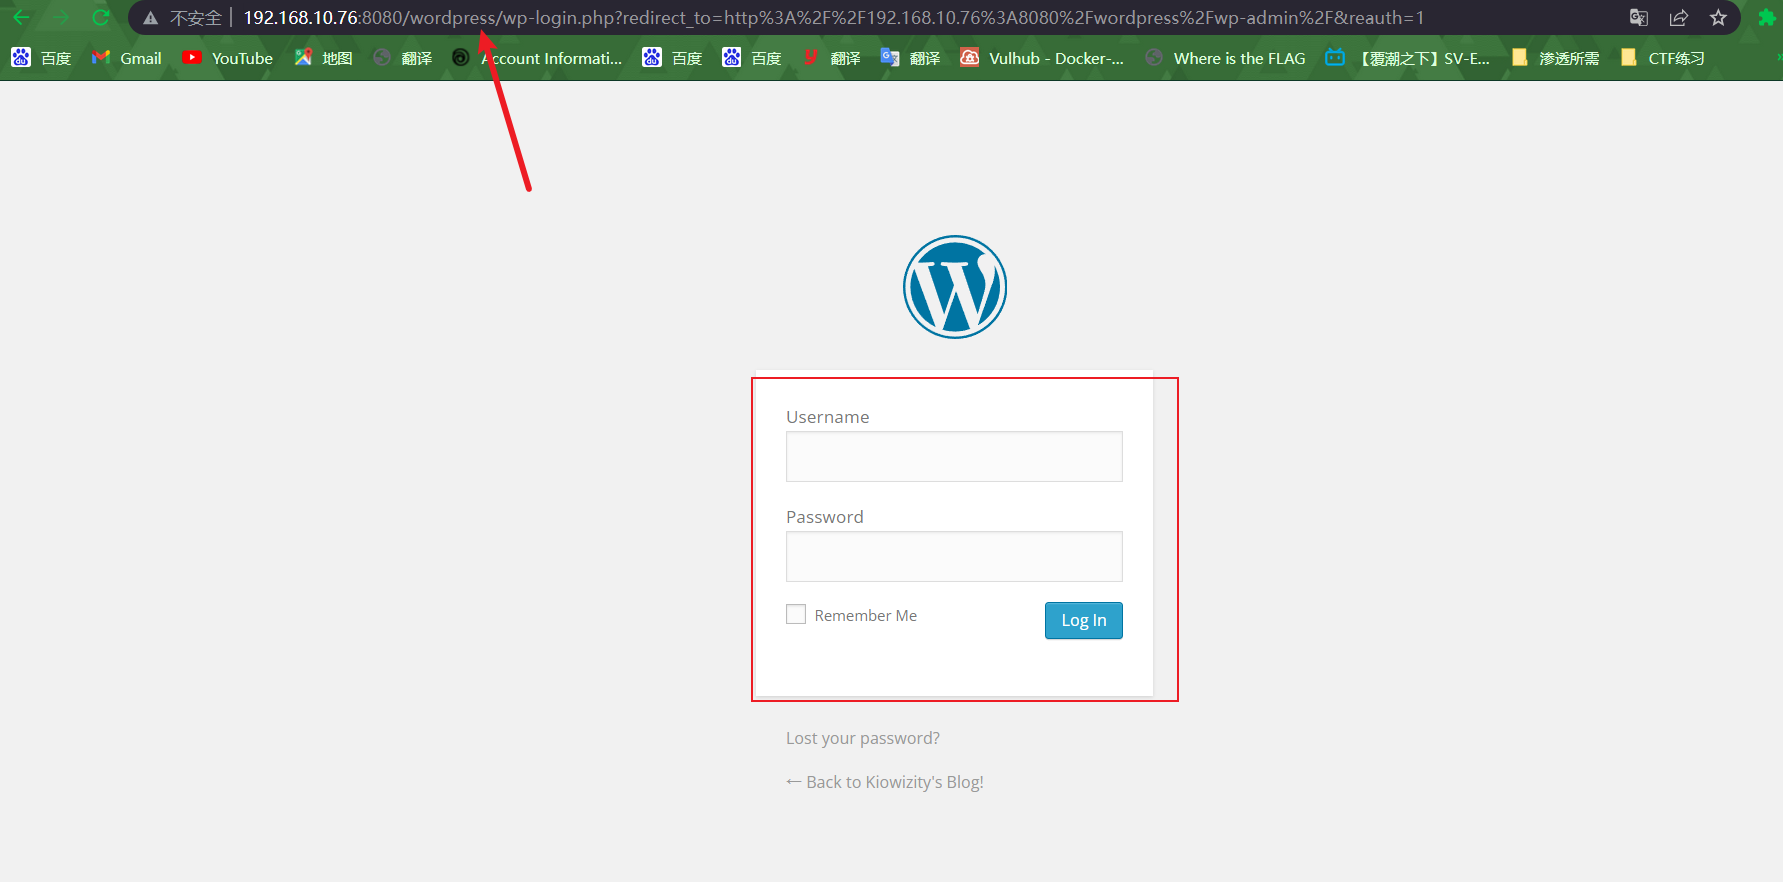The width and height of the screenshot is (1783, 882).
Task: Click the browser forward arrow
Action: coord(61,17)
